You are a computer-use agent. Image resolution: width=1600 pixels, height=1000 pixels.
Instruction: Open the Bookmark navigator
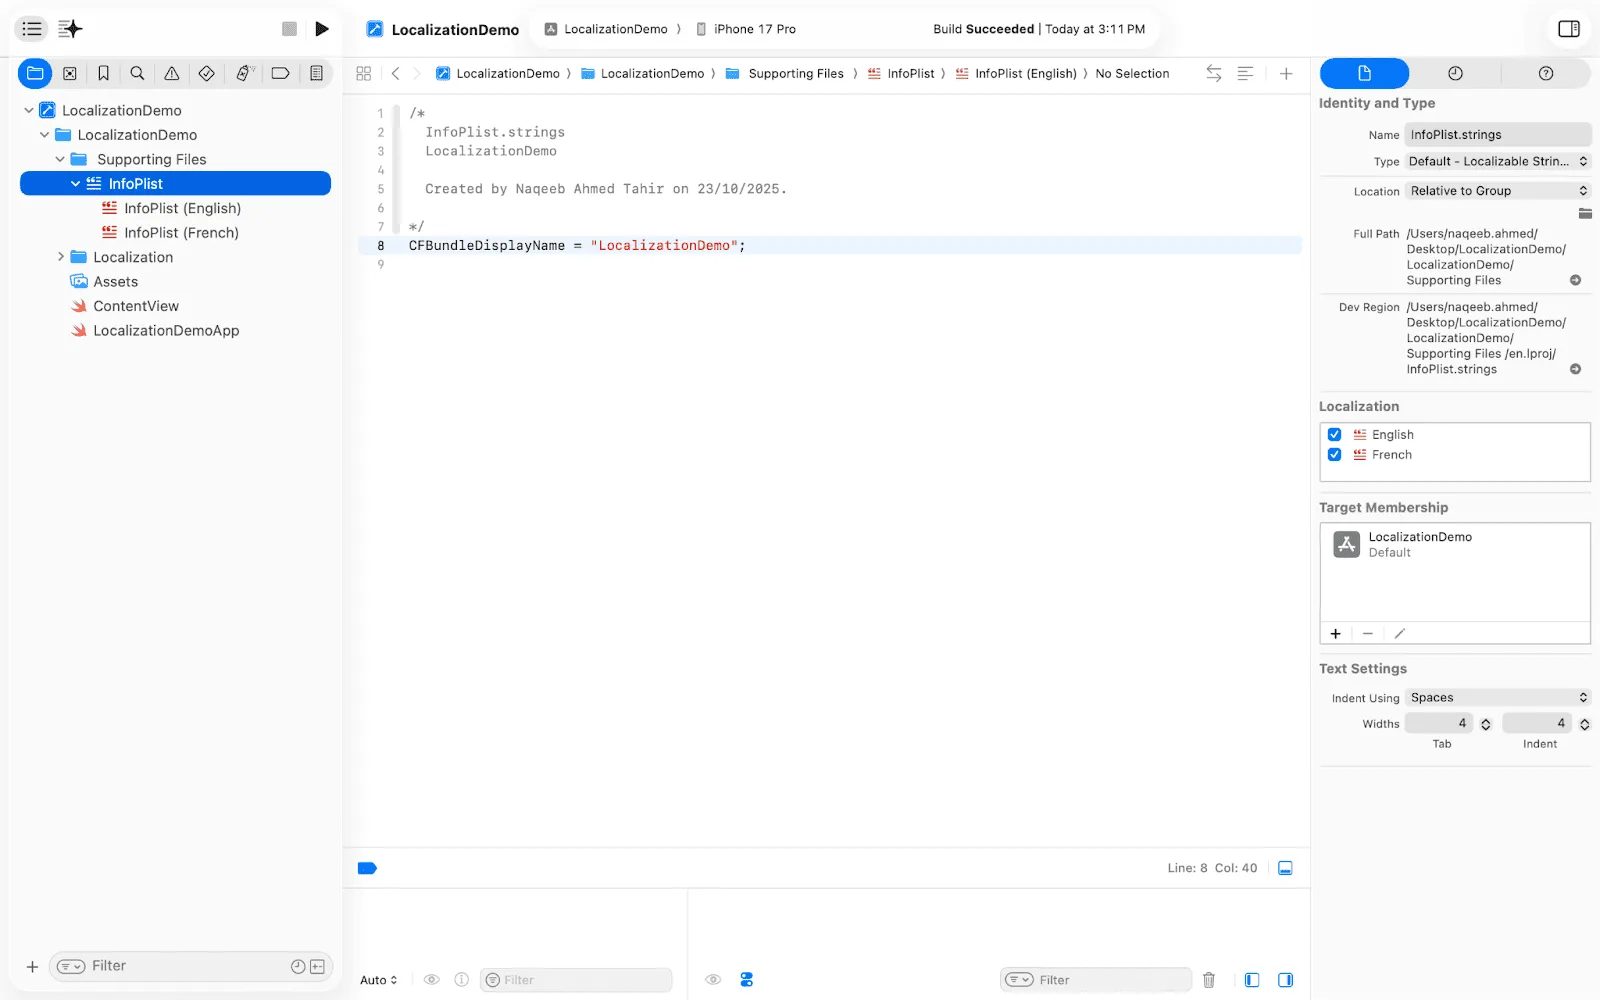point(103,72)
